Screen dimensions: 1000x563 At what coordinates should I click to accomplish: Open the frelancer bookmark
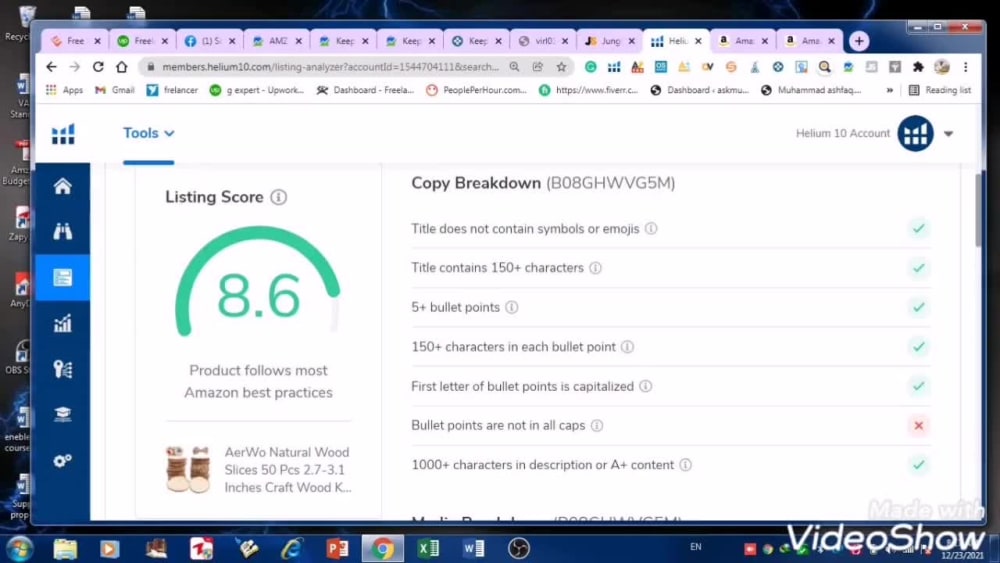tap(172, 91)
